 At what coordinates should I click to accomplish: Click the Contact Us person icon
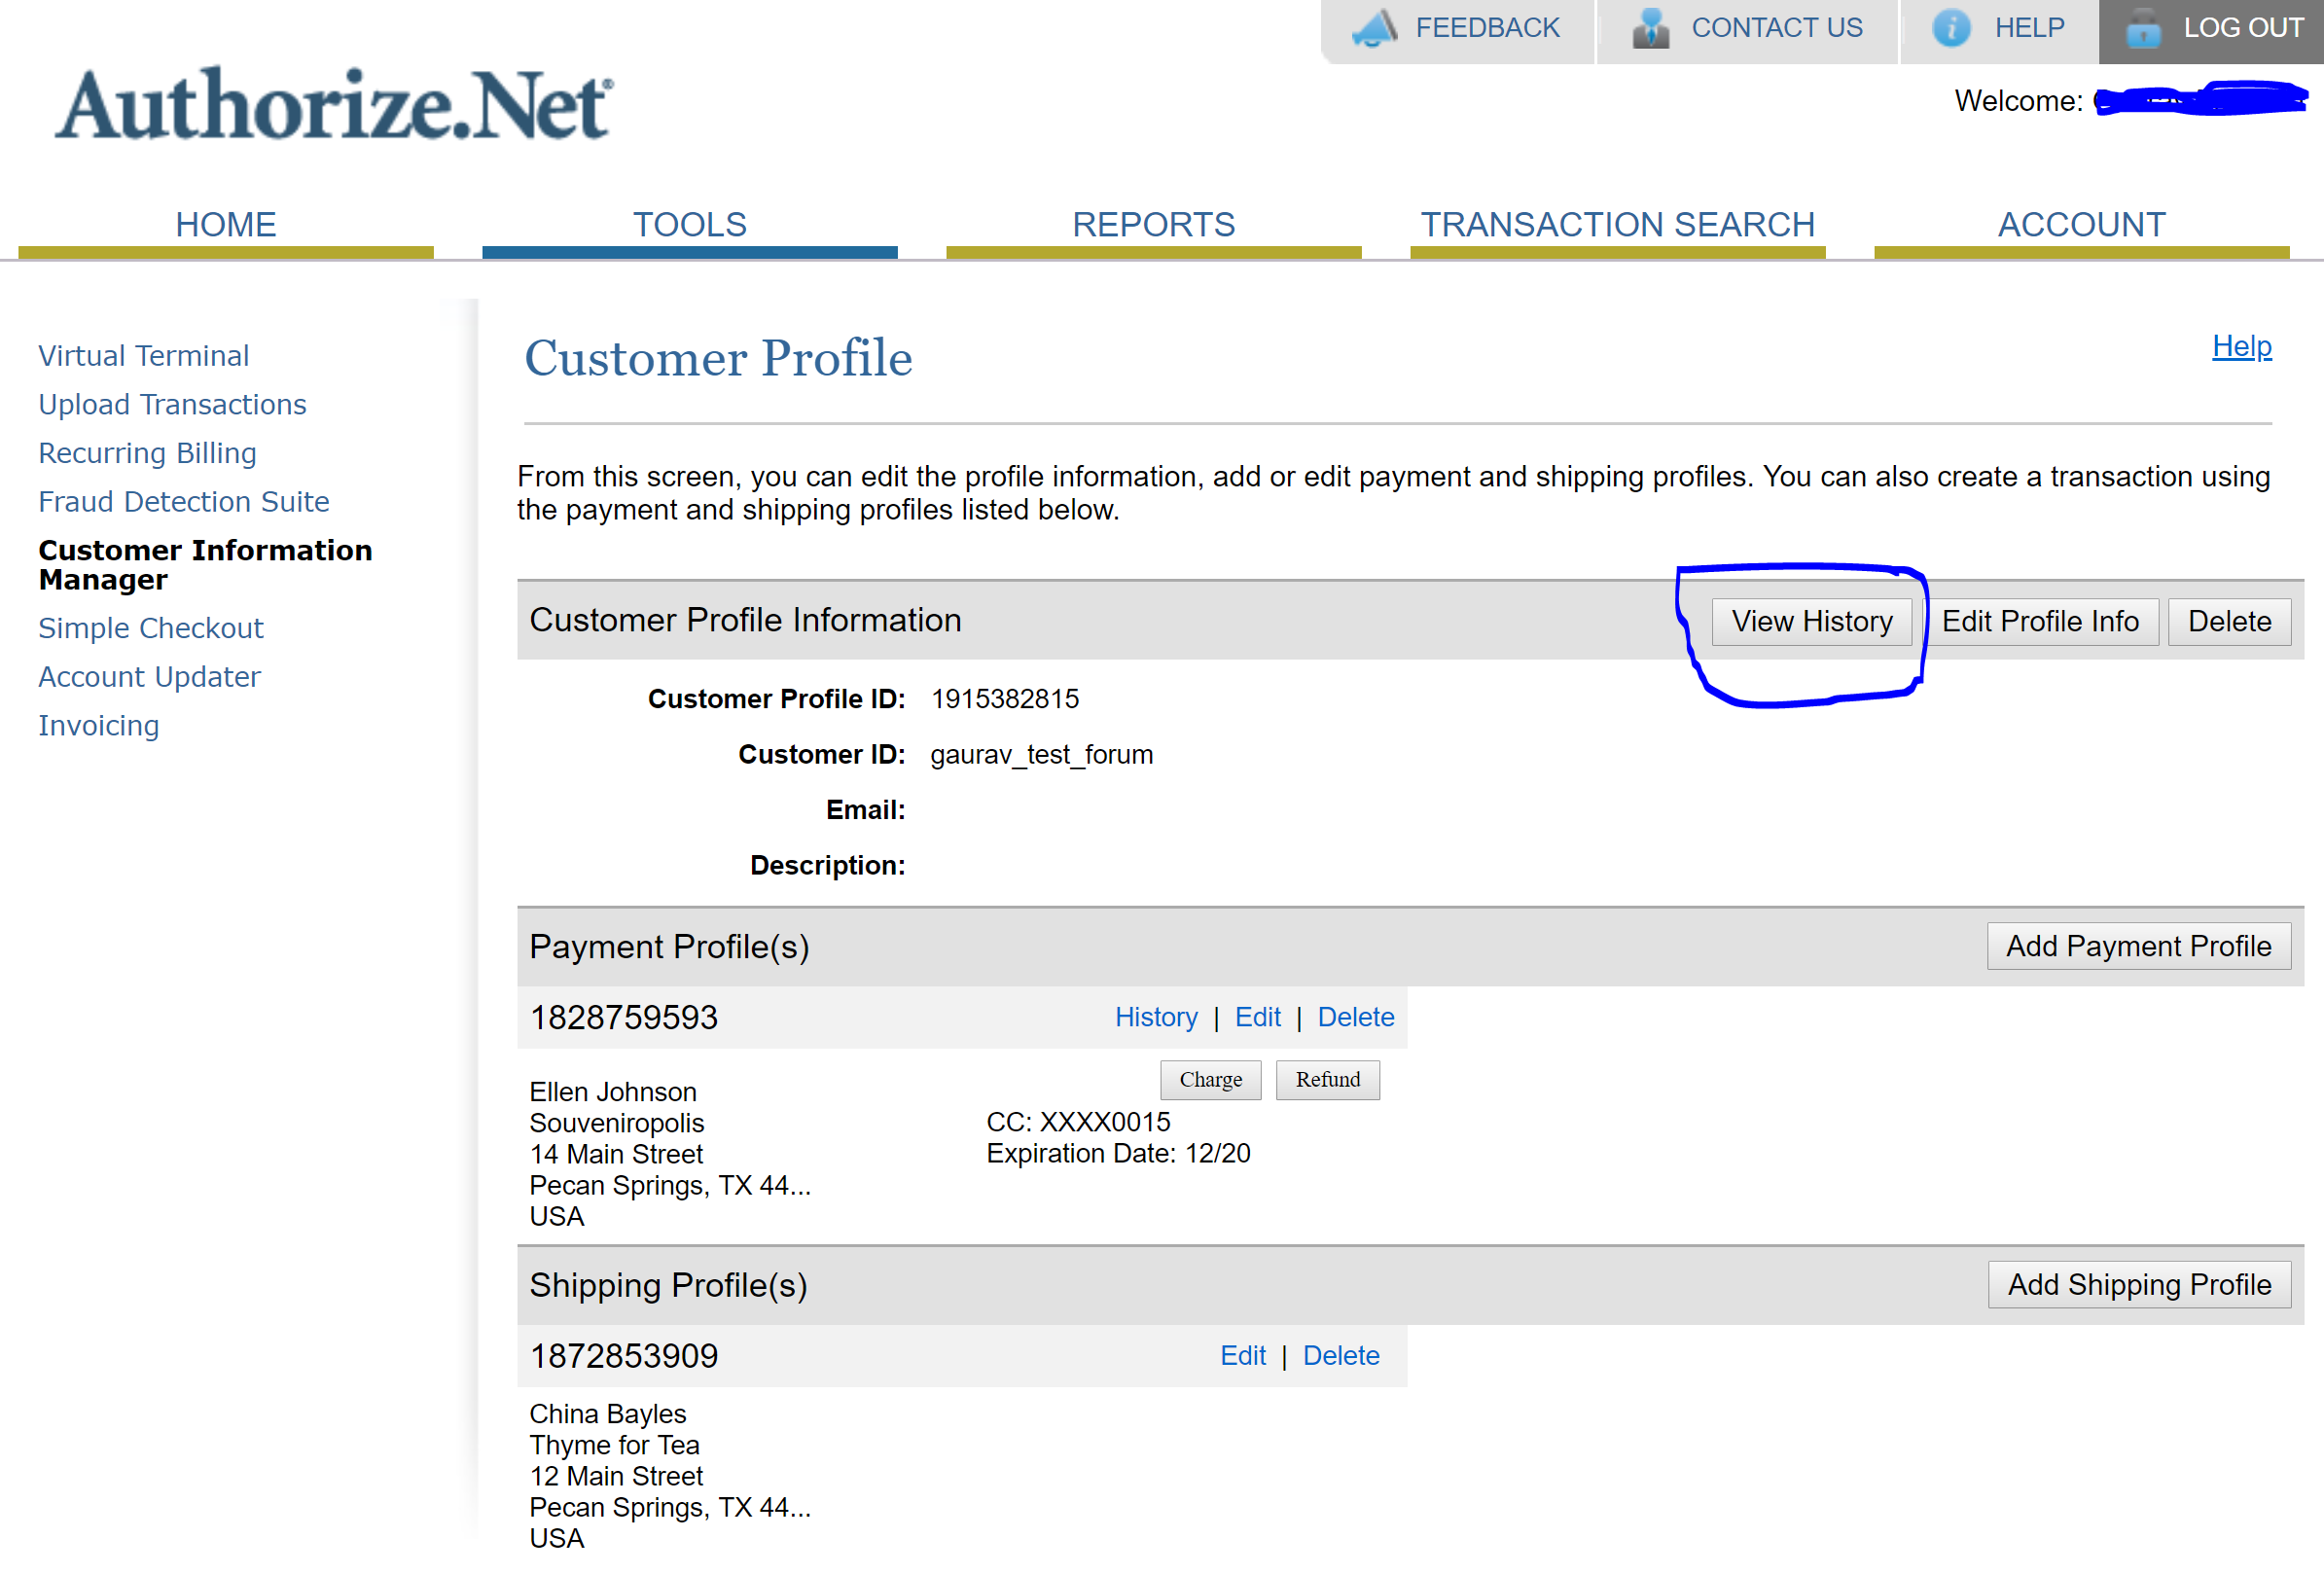1650,28
